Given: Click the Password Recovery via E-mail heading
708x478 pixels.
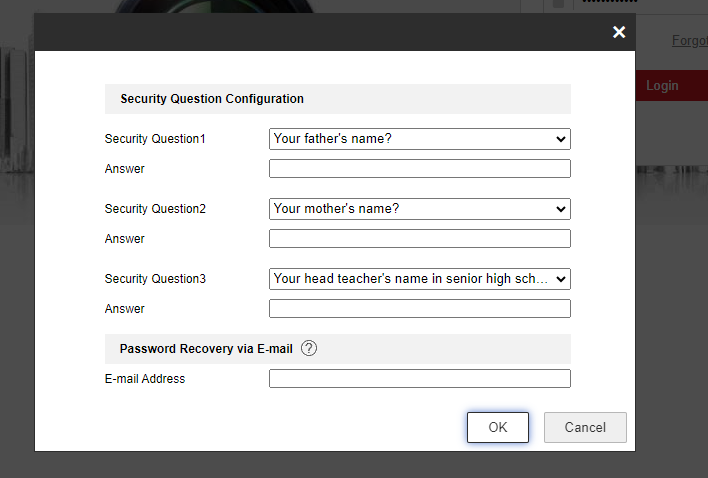Looking at the screenshot, I should [x=206, y=349].
